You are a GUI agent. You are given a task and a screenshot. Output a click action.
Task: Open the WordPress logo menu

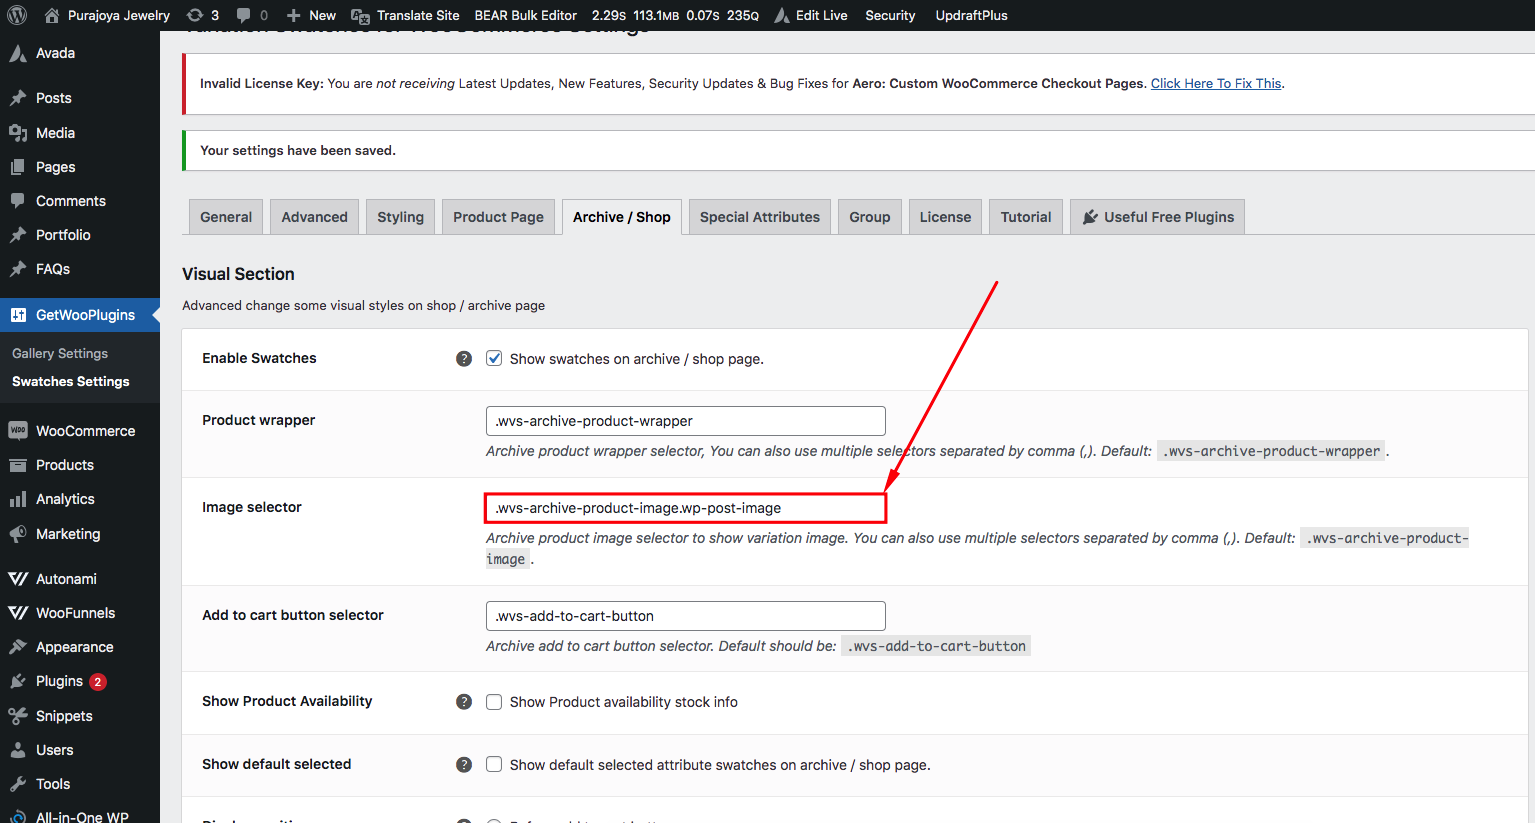[x=17, y=15]
